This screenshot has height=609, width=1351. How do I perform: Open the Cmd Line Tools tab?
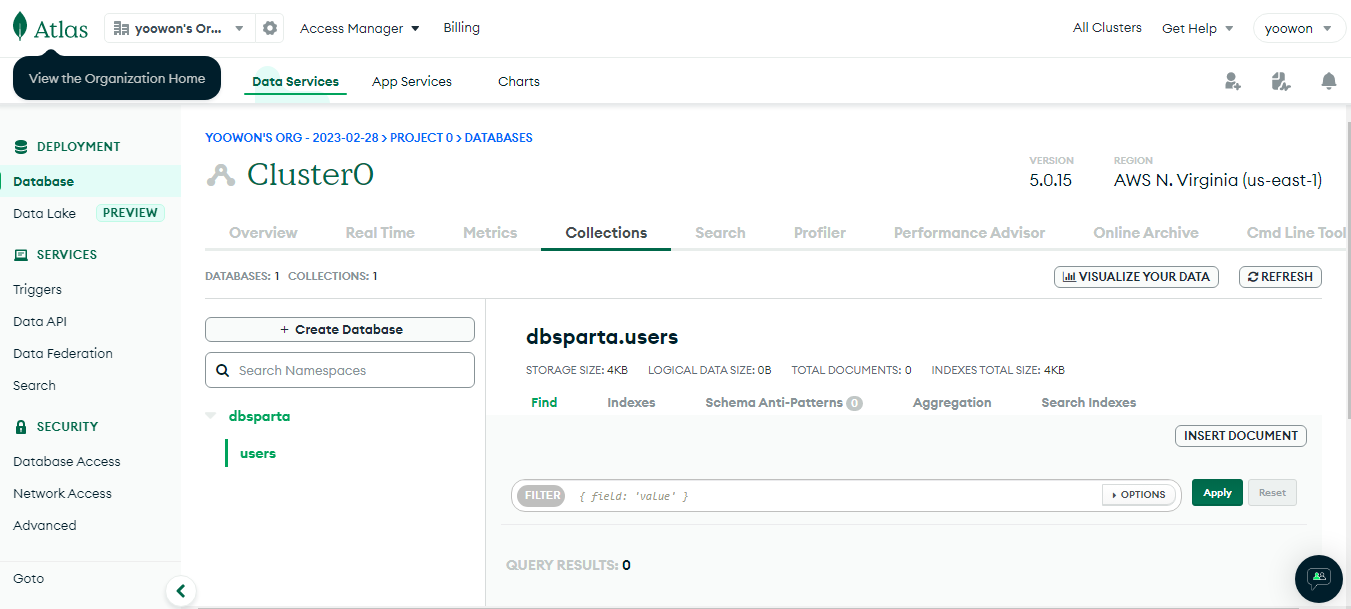click(1297, 233)
